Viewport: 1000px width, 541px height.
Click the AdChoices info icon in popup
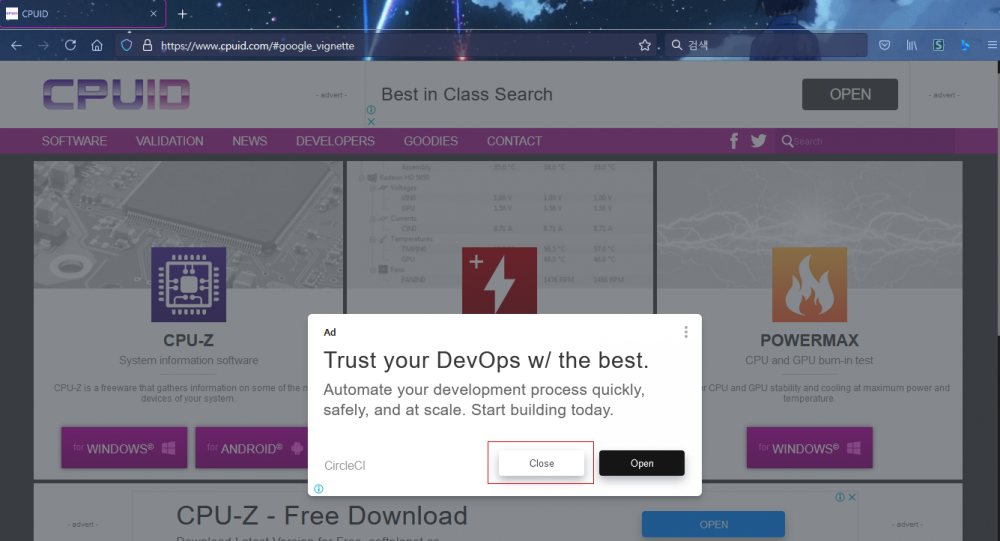coord(319,489)
